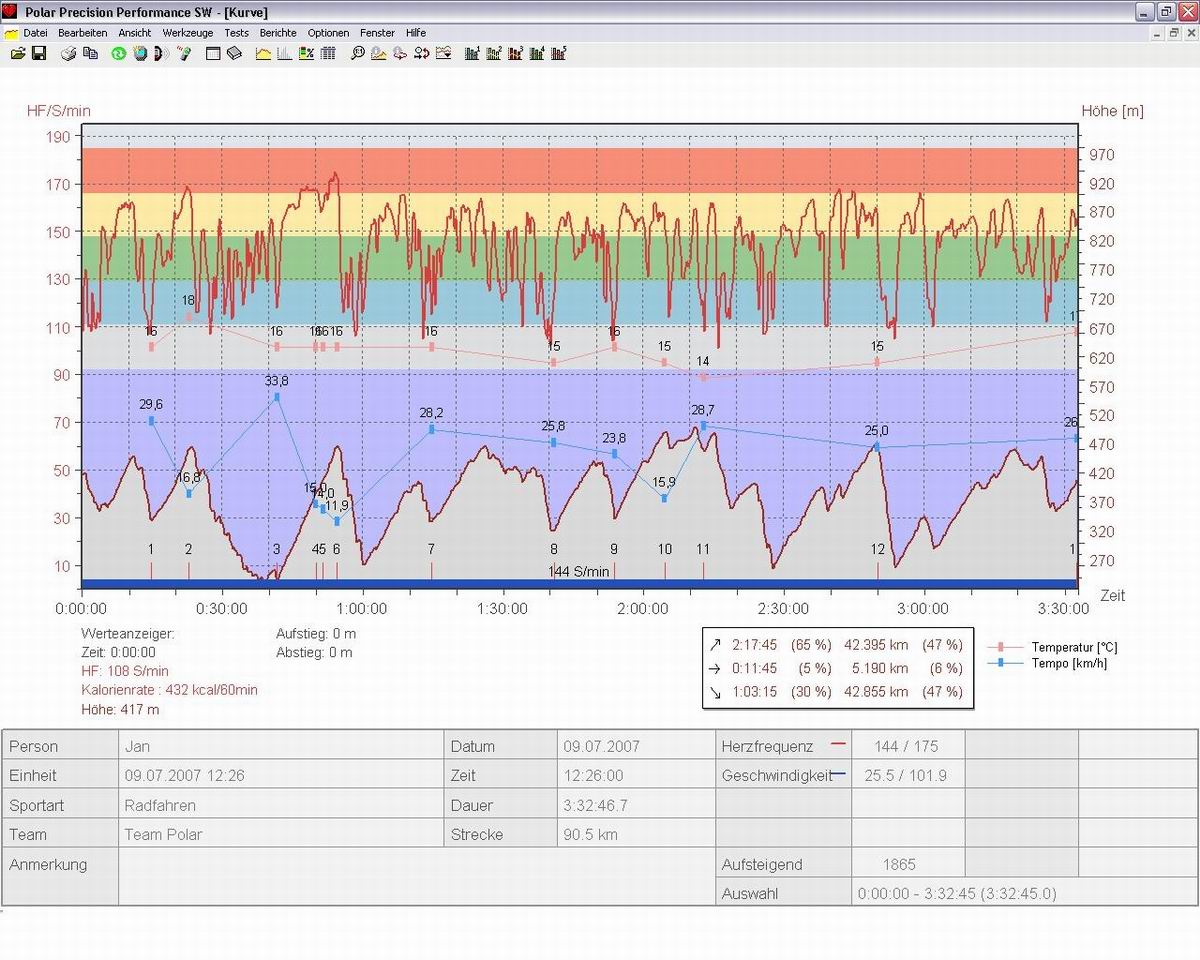Image resolution: width=1200 pixels, height=960 pixels.
Task: Click the magnifier zoom icon
Action: click(x=357, y=53)
